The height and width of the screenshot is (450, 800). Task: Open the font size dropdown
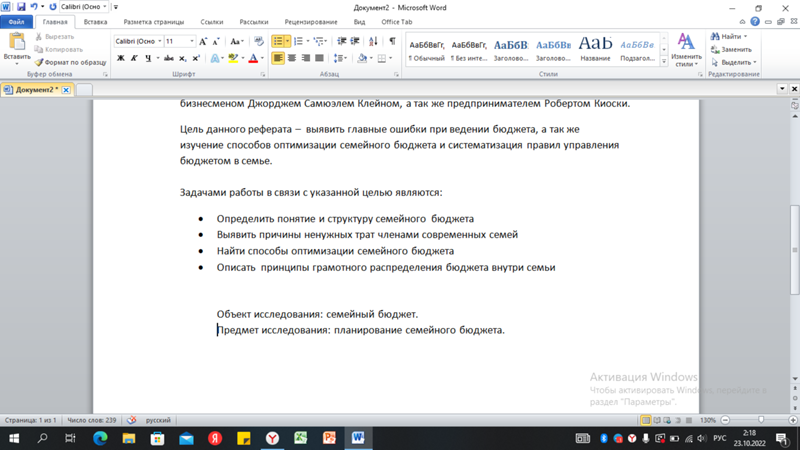[x=192, y=41]
